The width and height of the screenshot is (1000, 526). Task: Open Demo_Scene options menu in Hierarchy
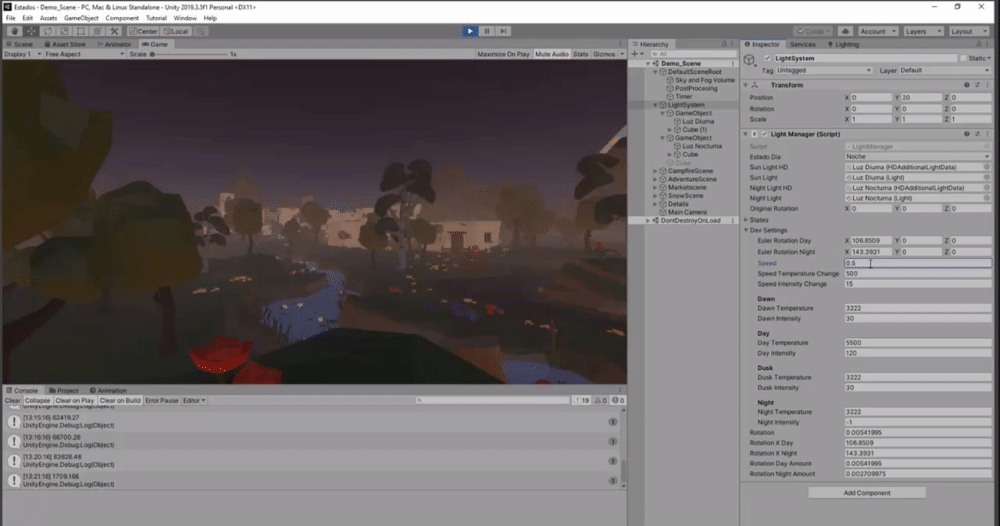pyautogui.click(x=733, y=64)
